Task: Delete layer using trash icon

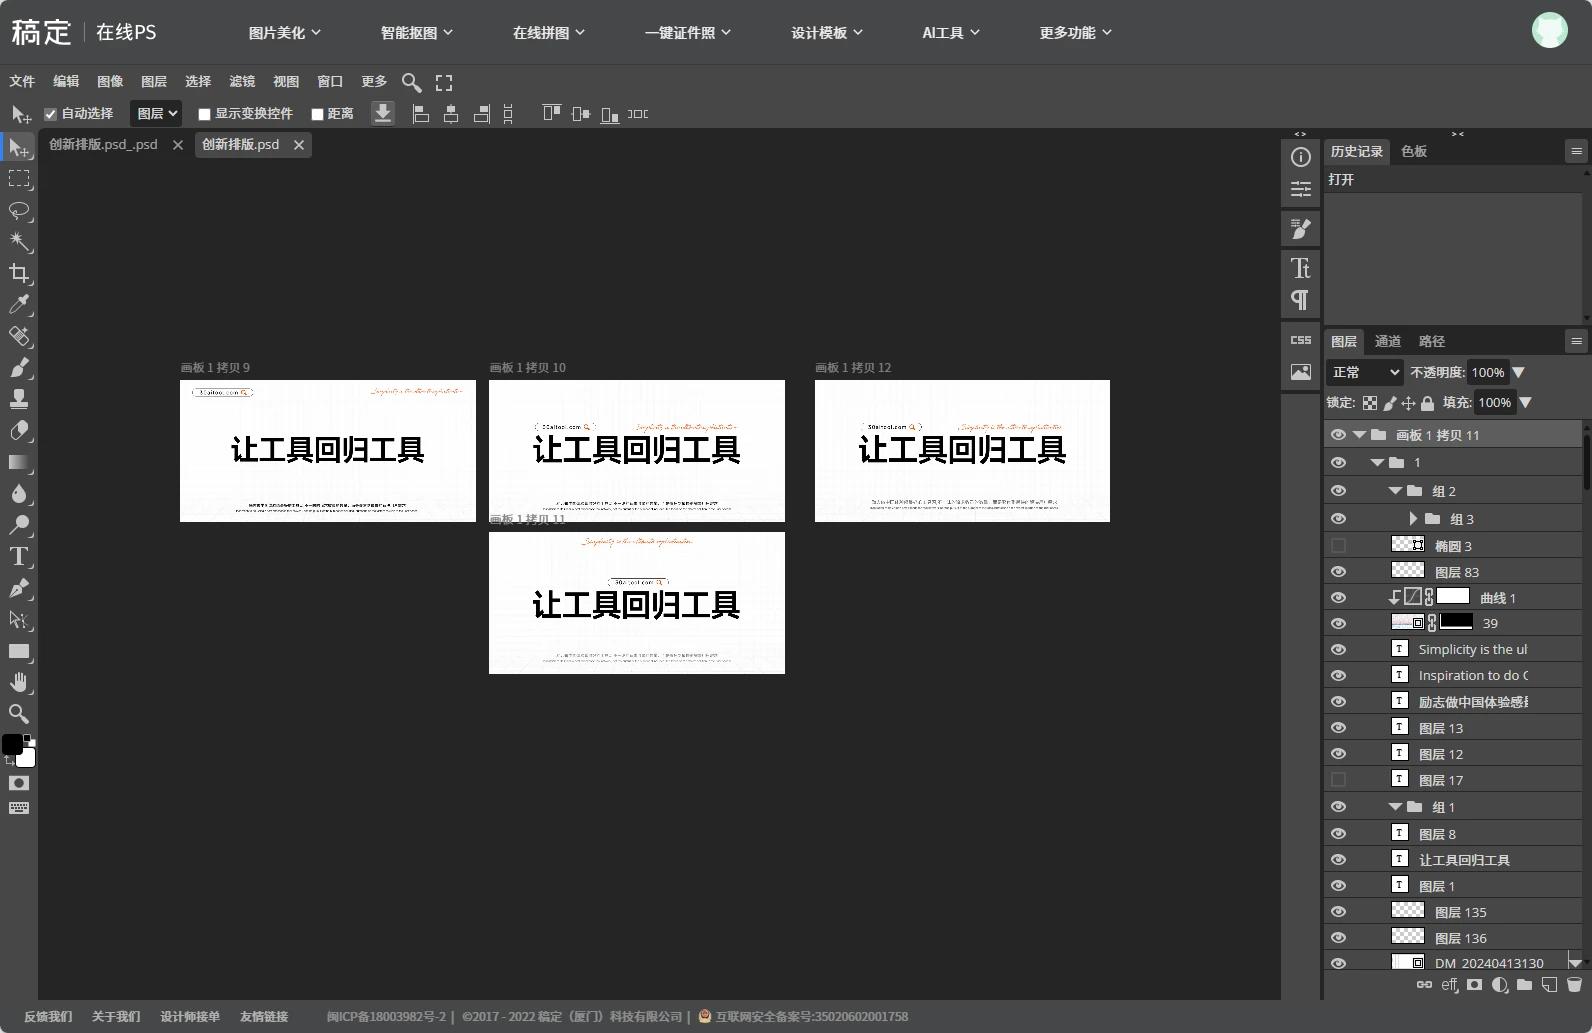Action: pos(1574,985)
